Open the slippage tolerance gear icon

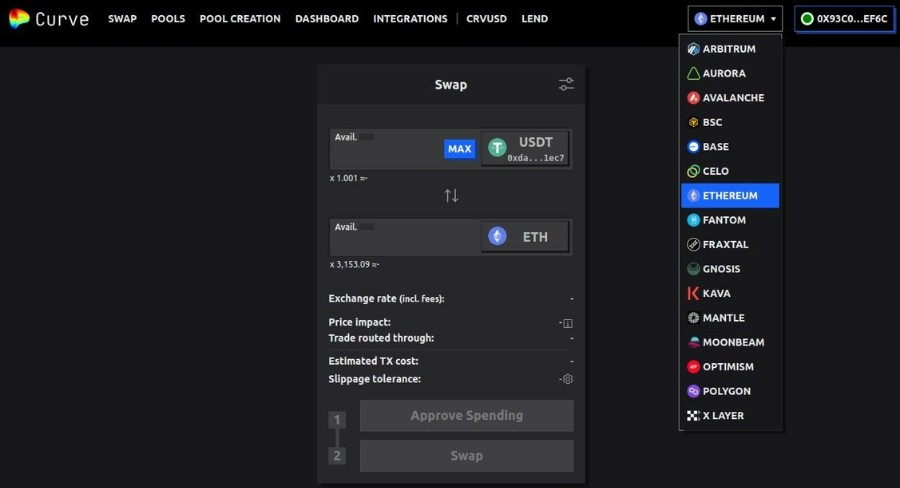pos(568,379)
